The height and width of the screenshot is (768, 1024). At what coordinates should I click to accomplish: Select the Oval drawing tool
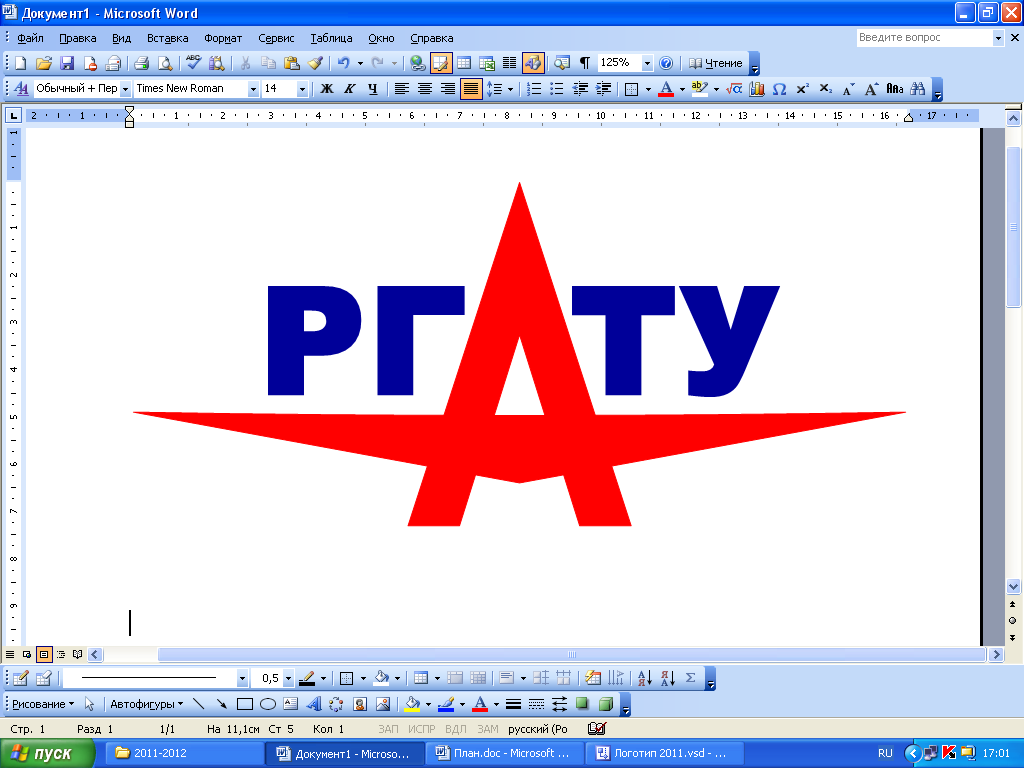[x=268, y=704]
